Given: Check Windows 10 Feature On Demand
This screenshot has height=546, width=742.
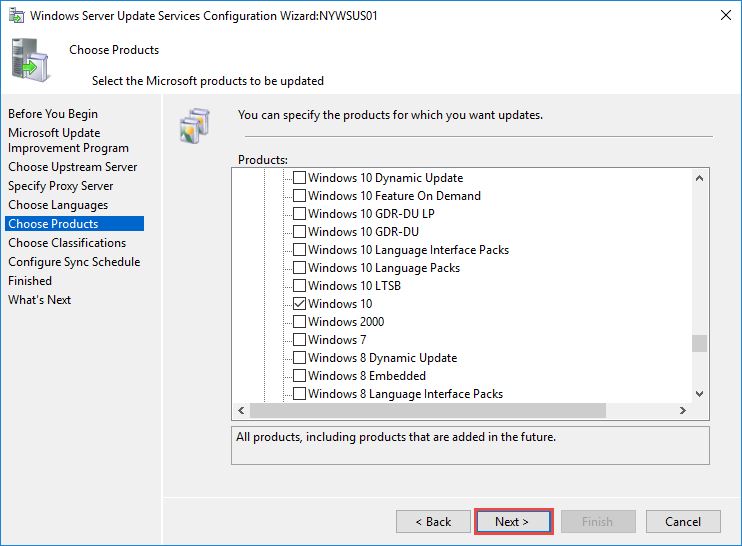Looking at the screenshot, I should coord(299,196).
